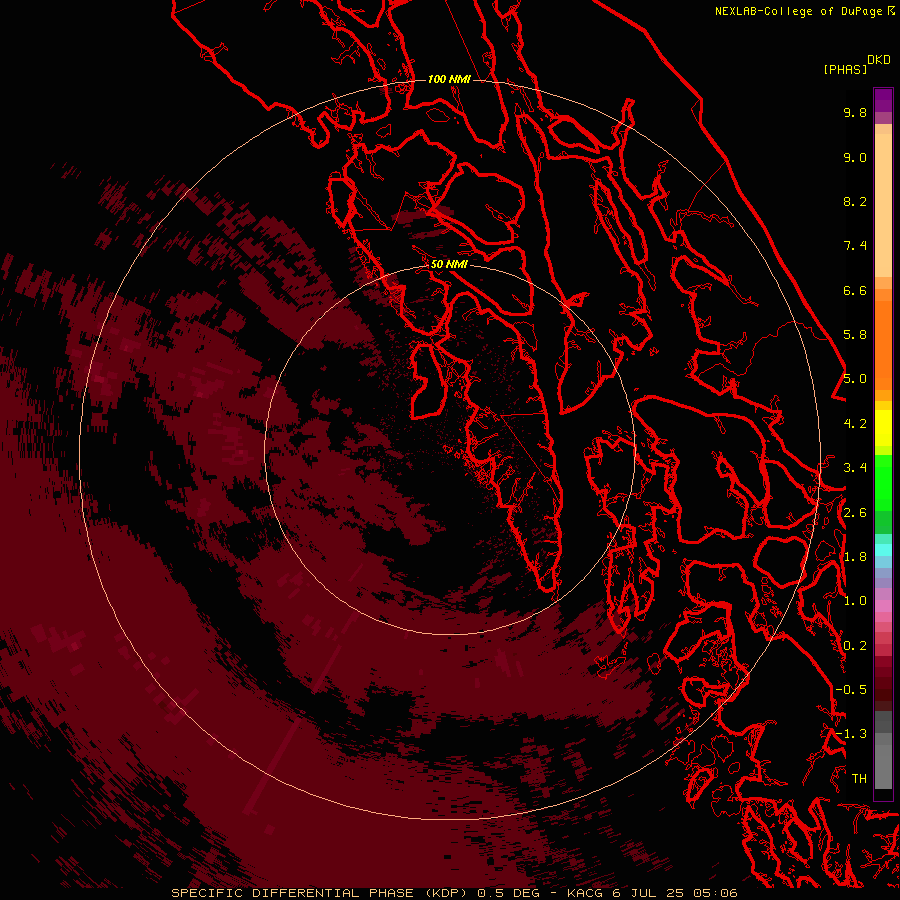The height and width of the screenshot is (900, 900).
Task: Click the purple top color bar segment
Action: point(883,100)
